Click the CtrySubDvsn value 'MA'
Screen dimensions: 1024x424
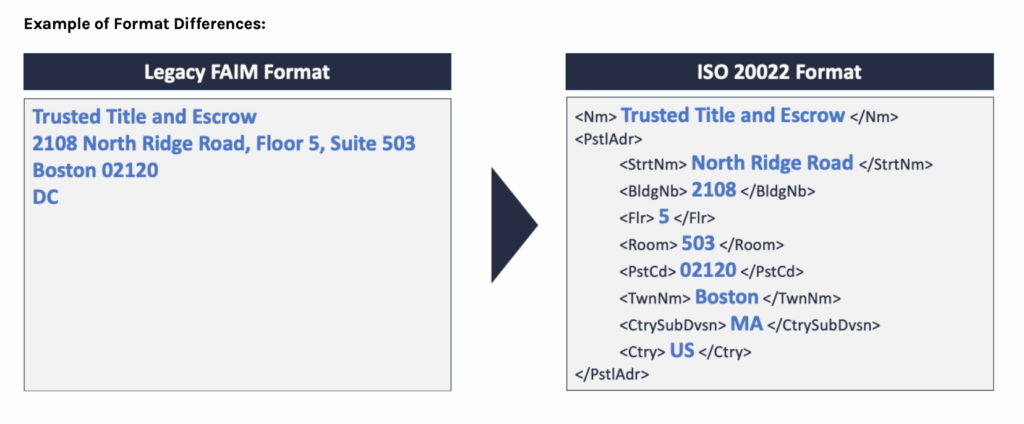pos(746,324)
